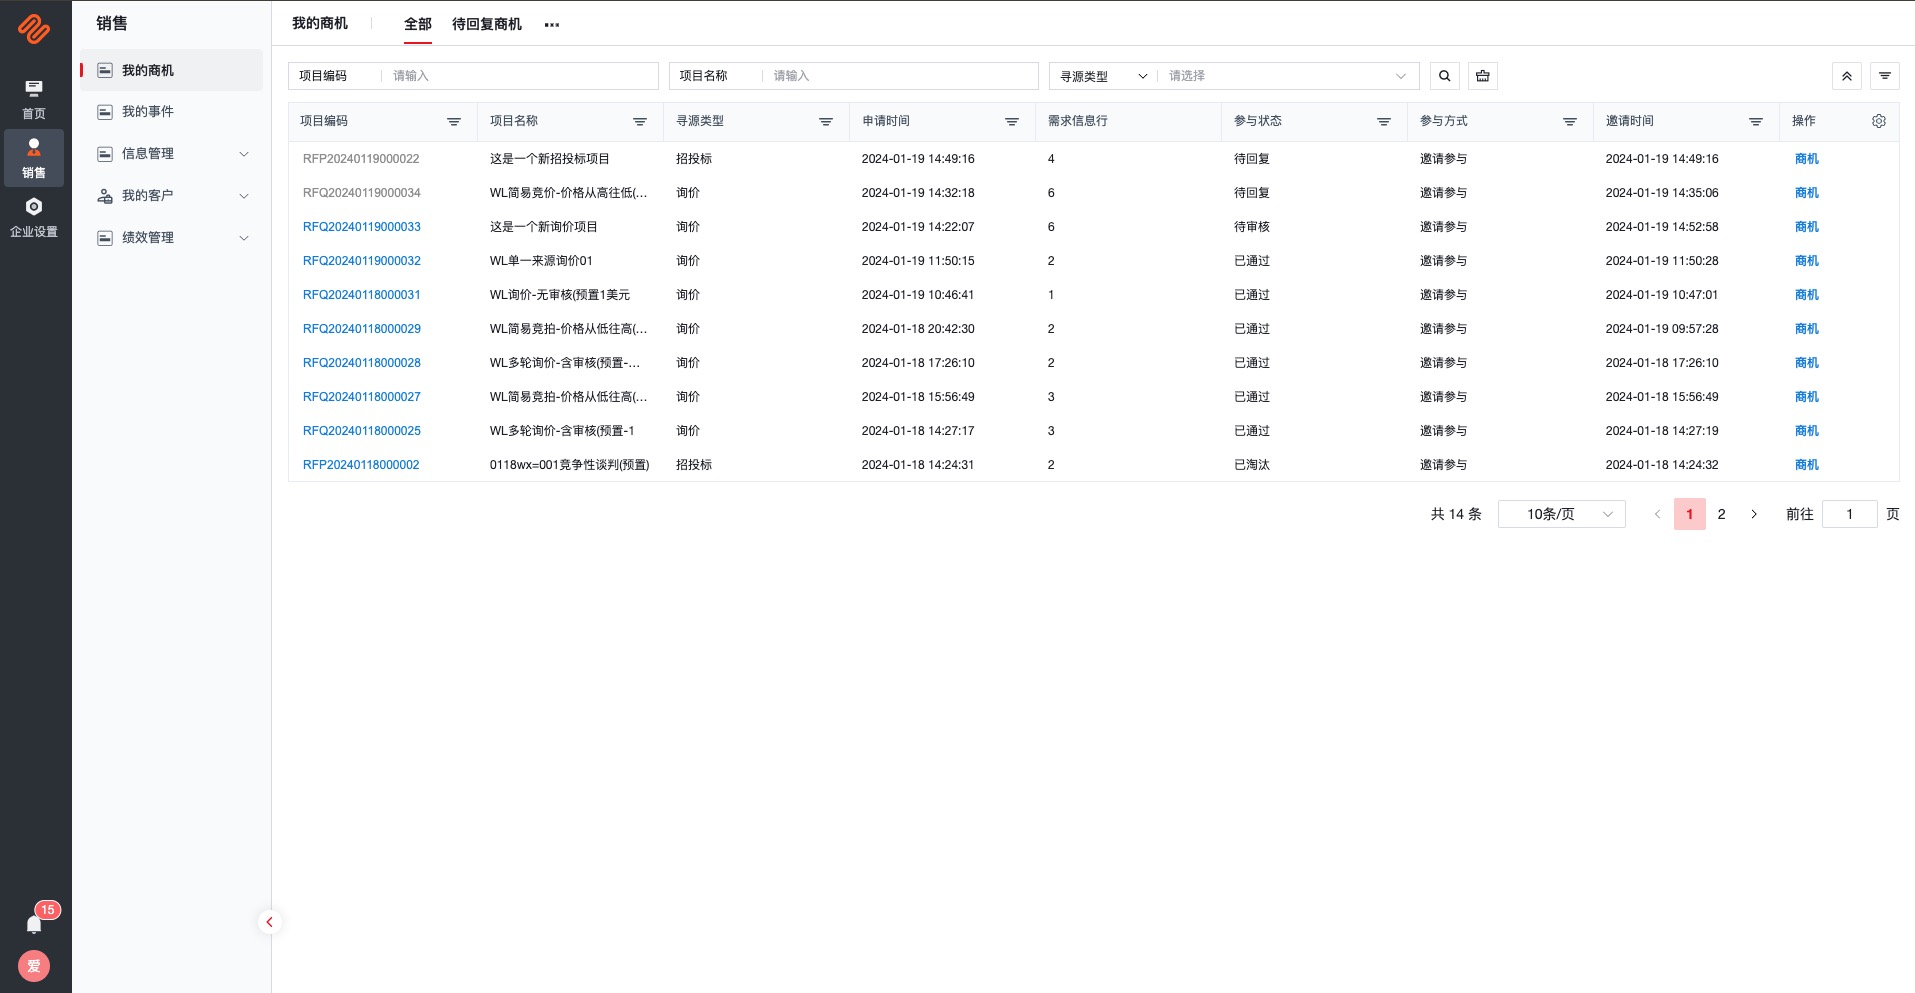Open the 寻源类型 filter field selector

click(x=1103, y=76)
